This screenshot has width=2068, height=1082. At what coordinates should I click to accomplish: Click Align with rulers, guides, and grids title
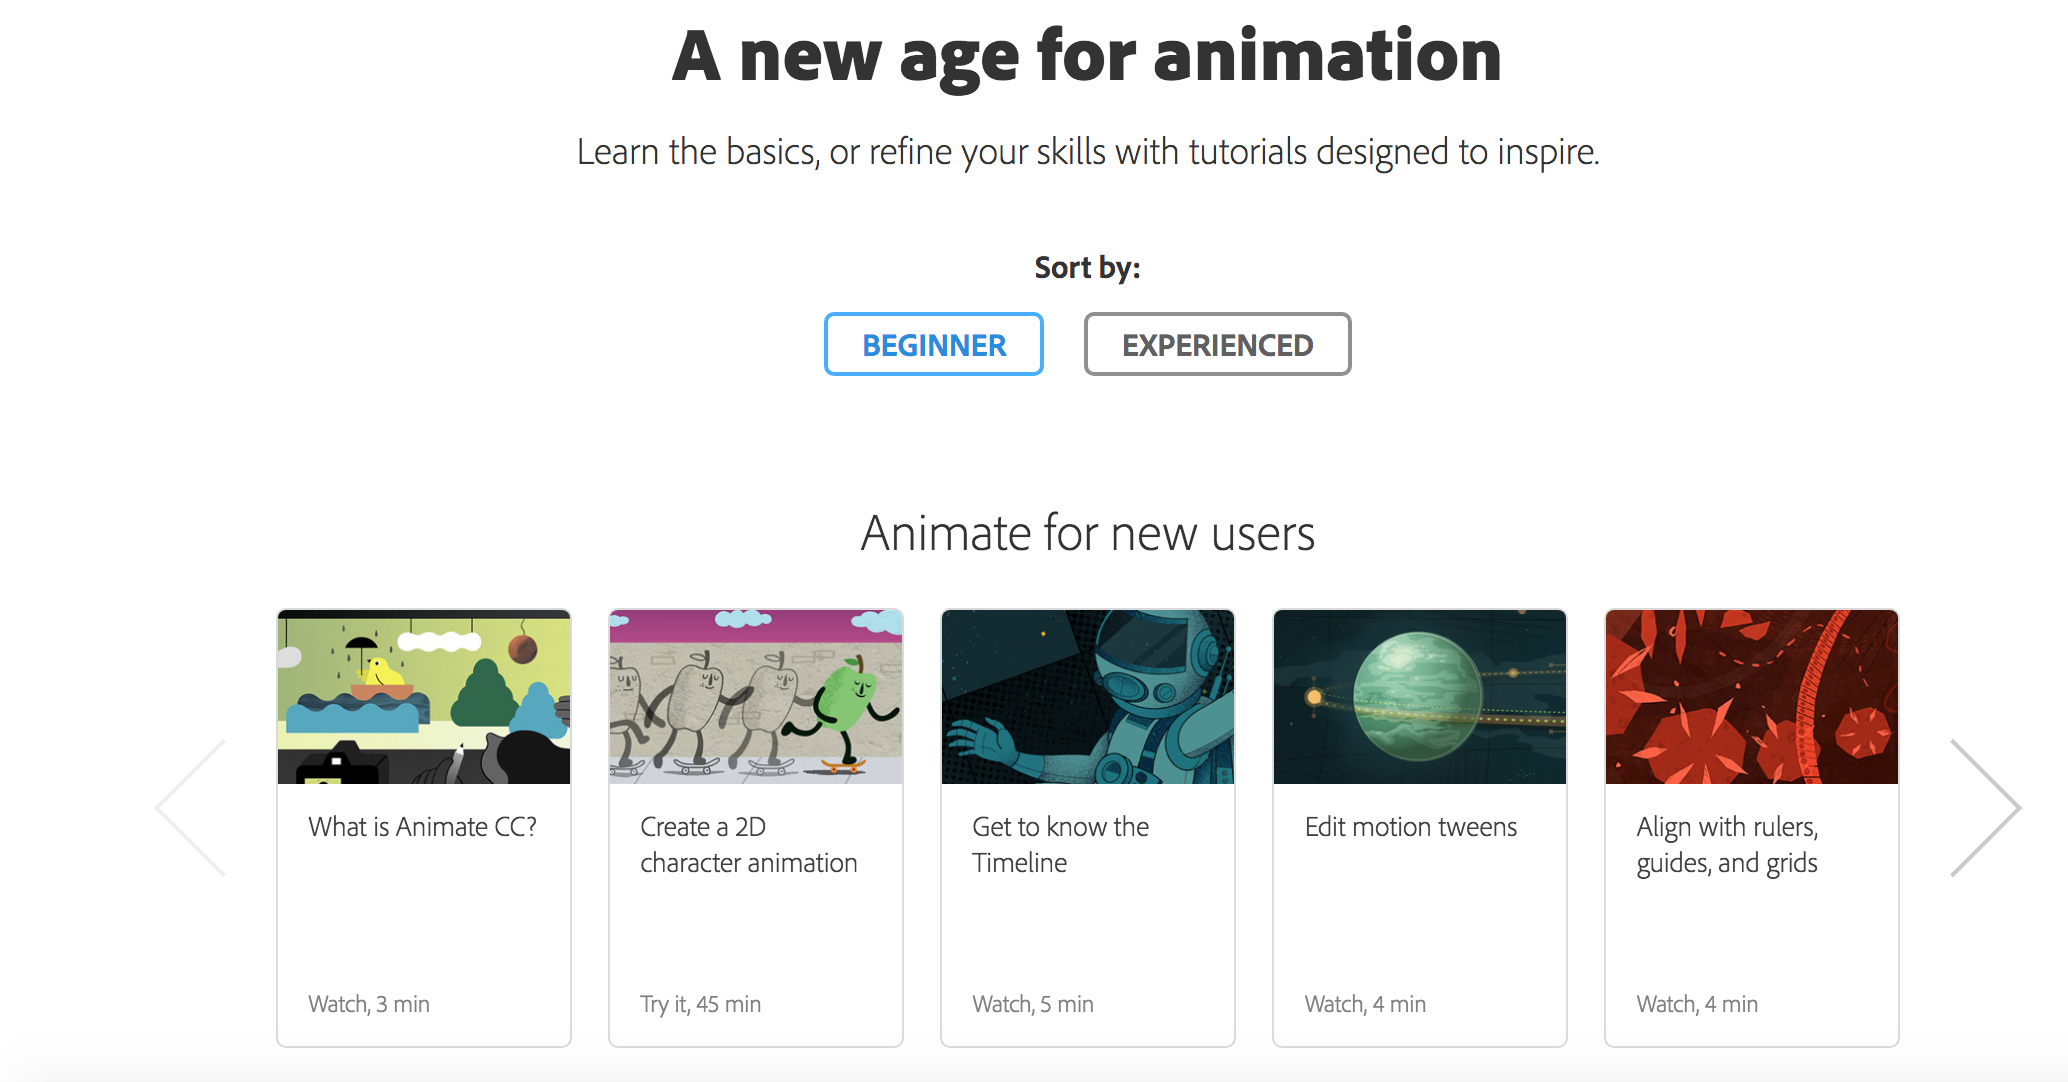[1727, 845]
